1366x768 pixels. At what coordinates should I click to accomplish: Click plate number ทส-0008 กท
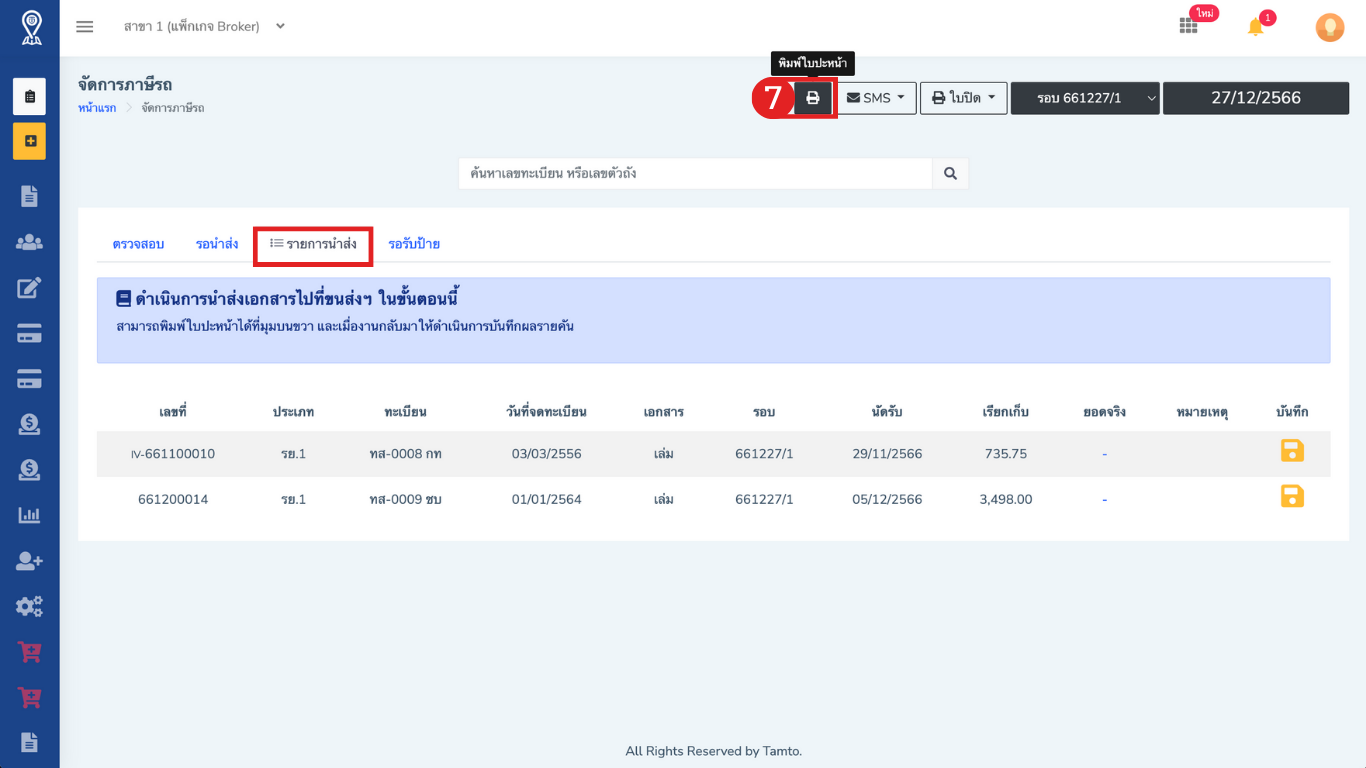pos(405,454)
